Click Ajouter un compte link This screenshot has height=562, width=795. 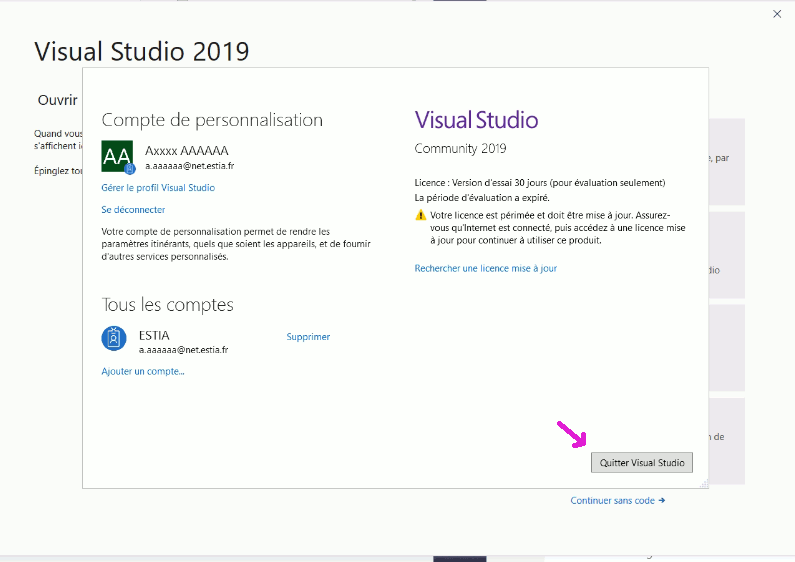(143, 371)
